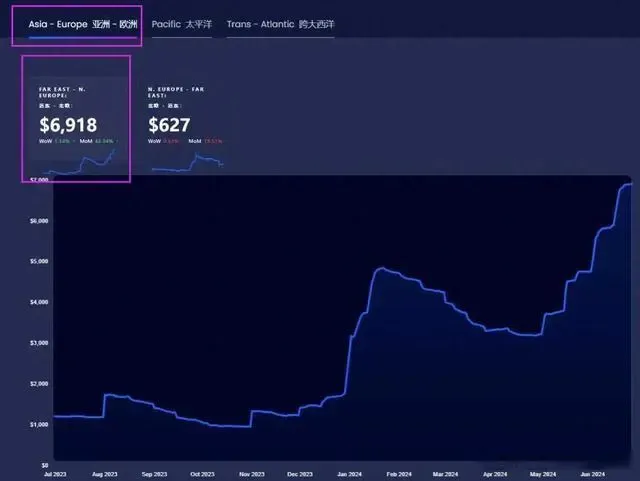Click the Feb 2024 x-axis label
Viewport: 640px width, 481px height.
click(x=399, y=474)
